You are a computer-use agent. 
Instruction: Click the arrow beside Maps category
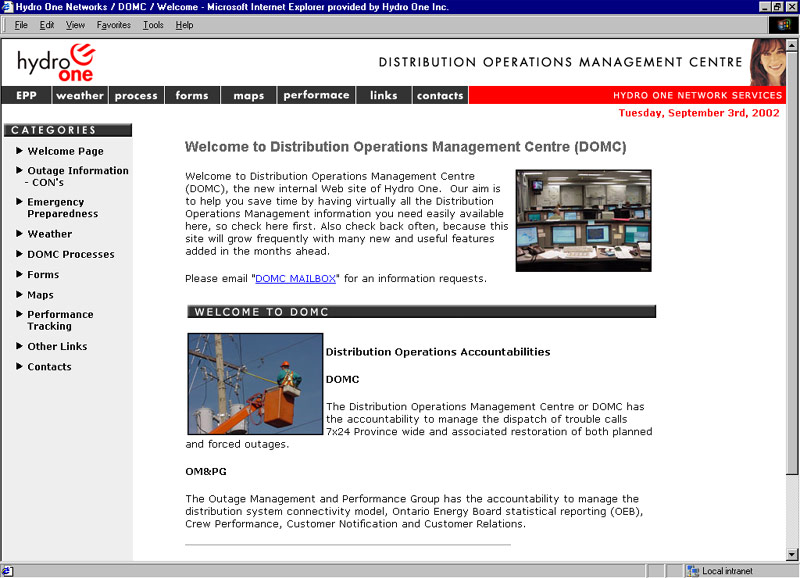19,294
